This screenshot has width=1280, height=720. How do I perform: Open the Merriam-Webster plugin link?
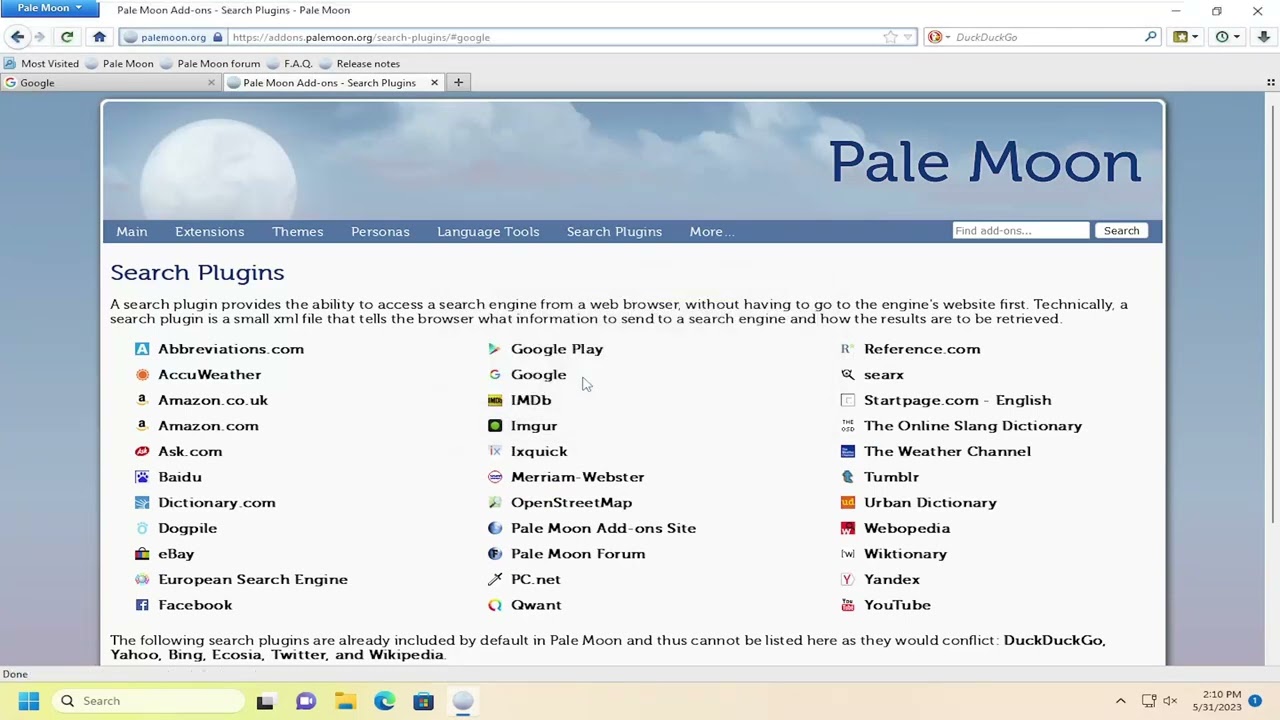[577, 477]
